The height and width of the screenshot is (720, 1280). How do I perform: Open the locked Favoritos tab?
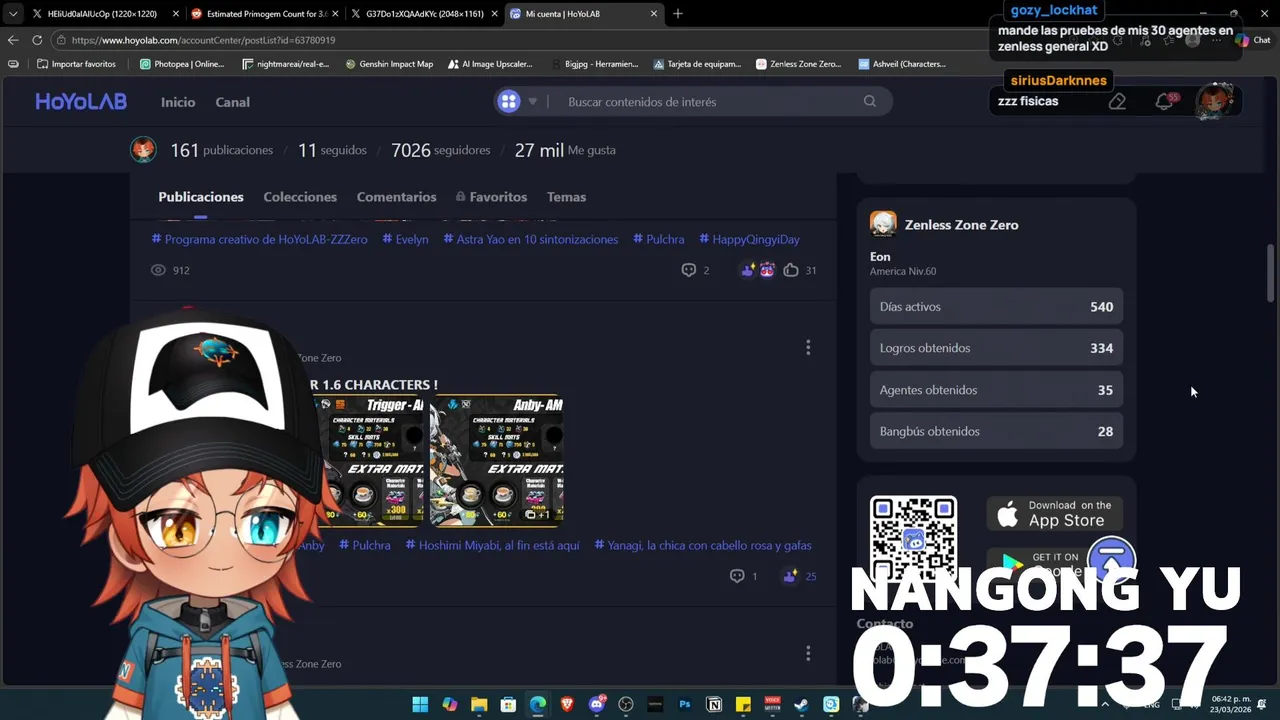point(491,197)
